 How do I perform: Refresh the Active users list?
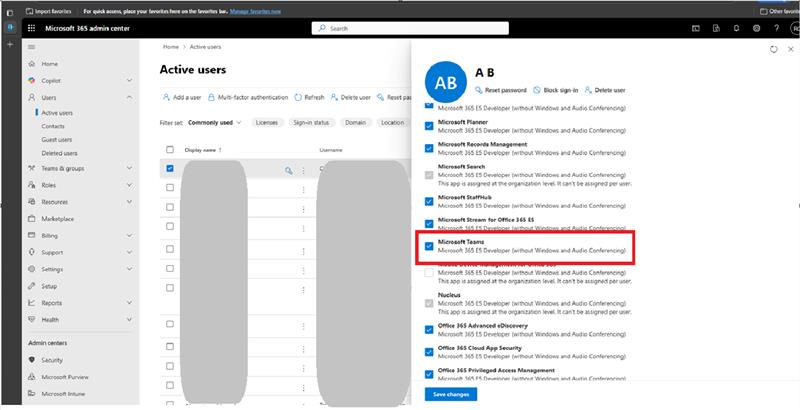tap(309, 97)
